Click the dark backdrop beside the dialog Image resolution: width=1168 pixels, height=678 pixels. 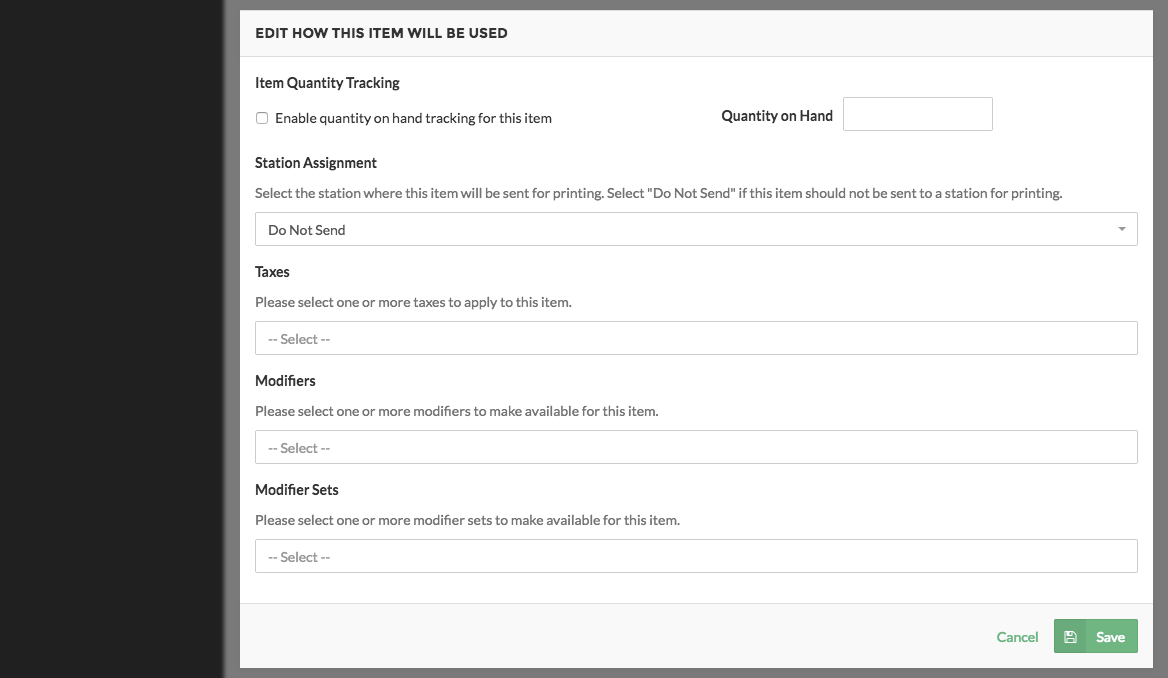point(112,339)
